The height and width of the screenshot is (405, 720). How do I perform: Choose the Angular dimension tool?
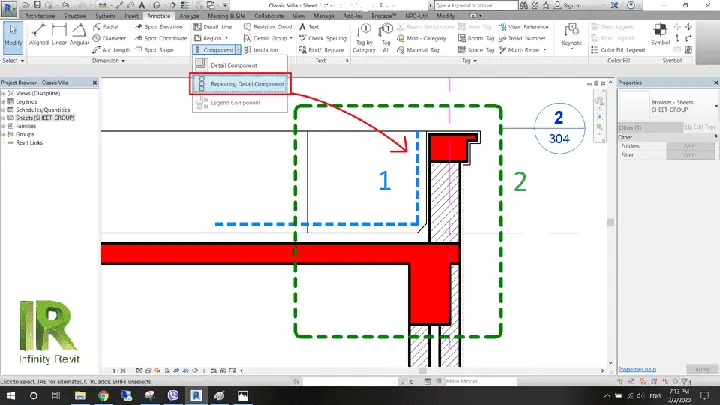click(79, 35)
